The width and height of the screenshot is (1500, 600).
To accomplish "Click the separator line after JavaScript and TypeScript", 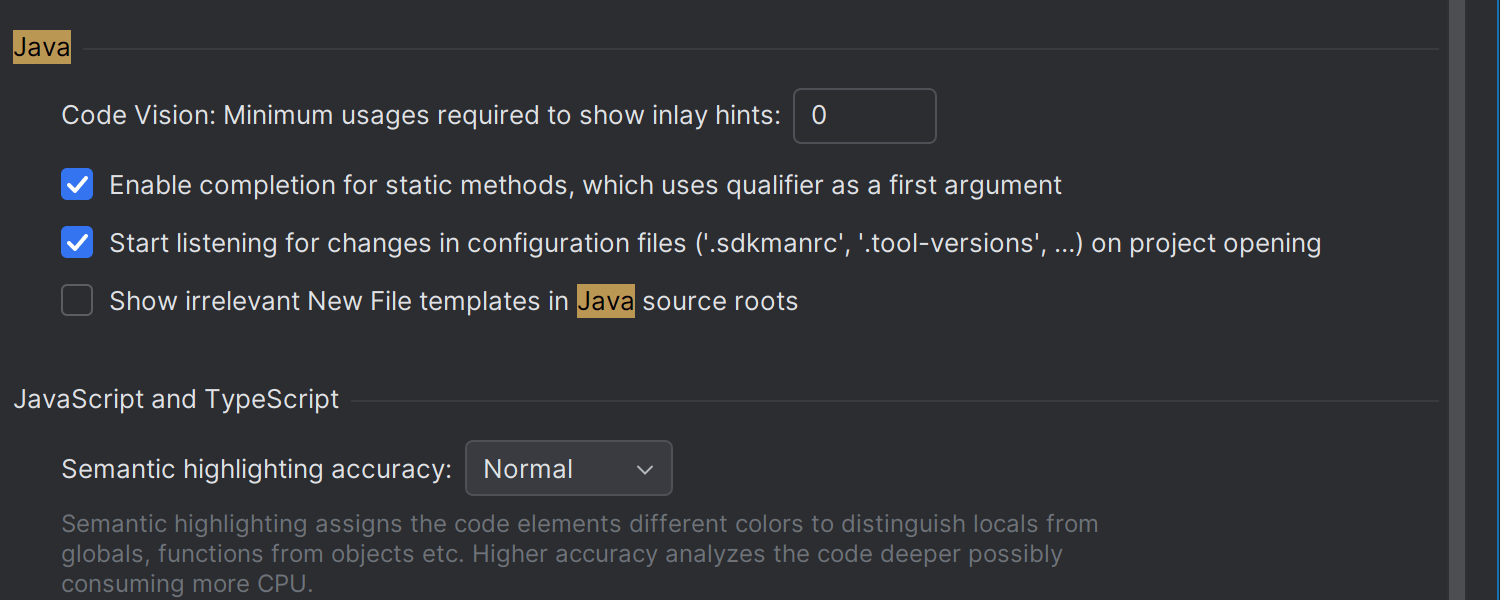I will point(890,401).
